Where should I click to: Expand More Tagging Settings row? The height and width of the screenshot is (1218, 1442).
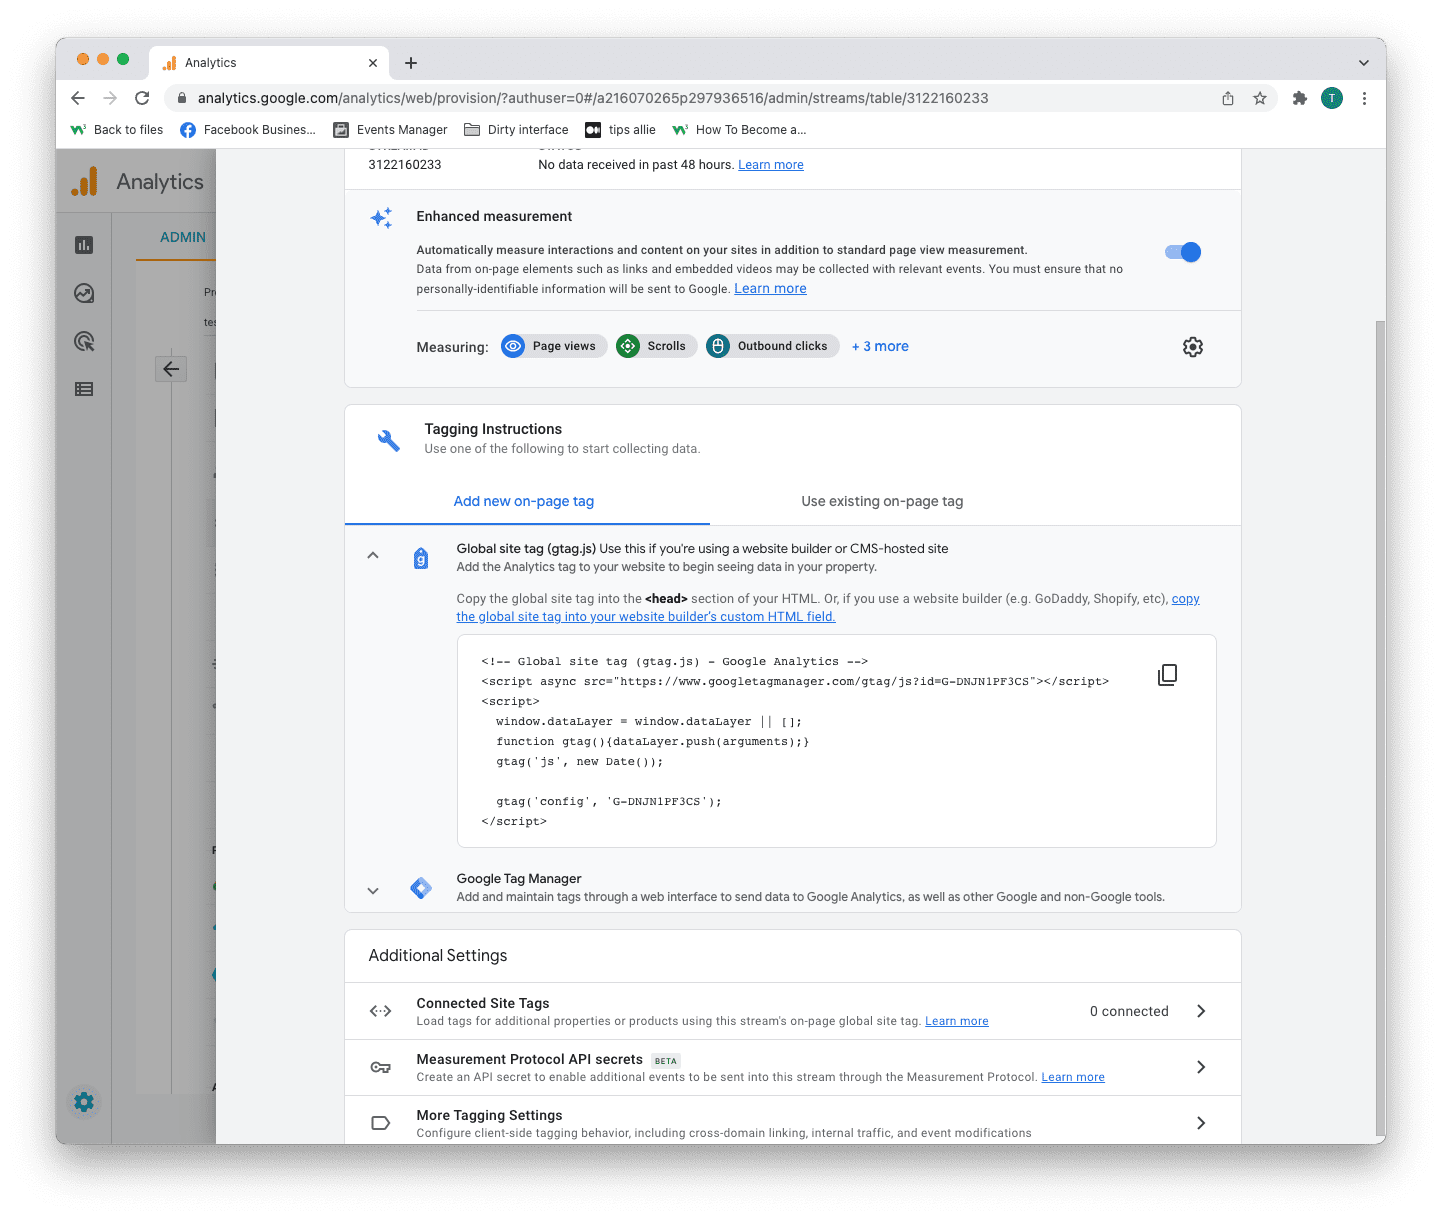click(x=1201, y=1123)
